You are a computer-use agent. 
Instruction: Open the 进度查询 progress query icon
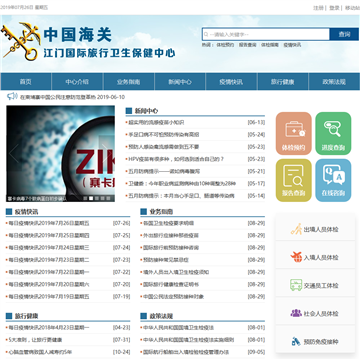(333, 133)
